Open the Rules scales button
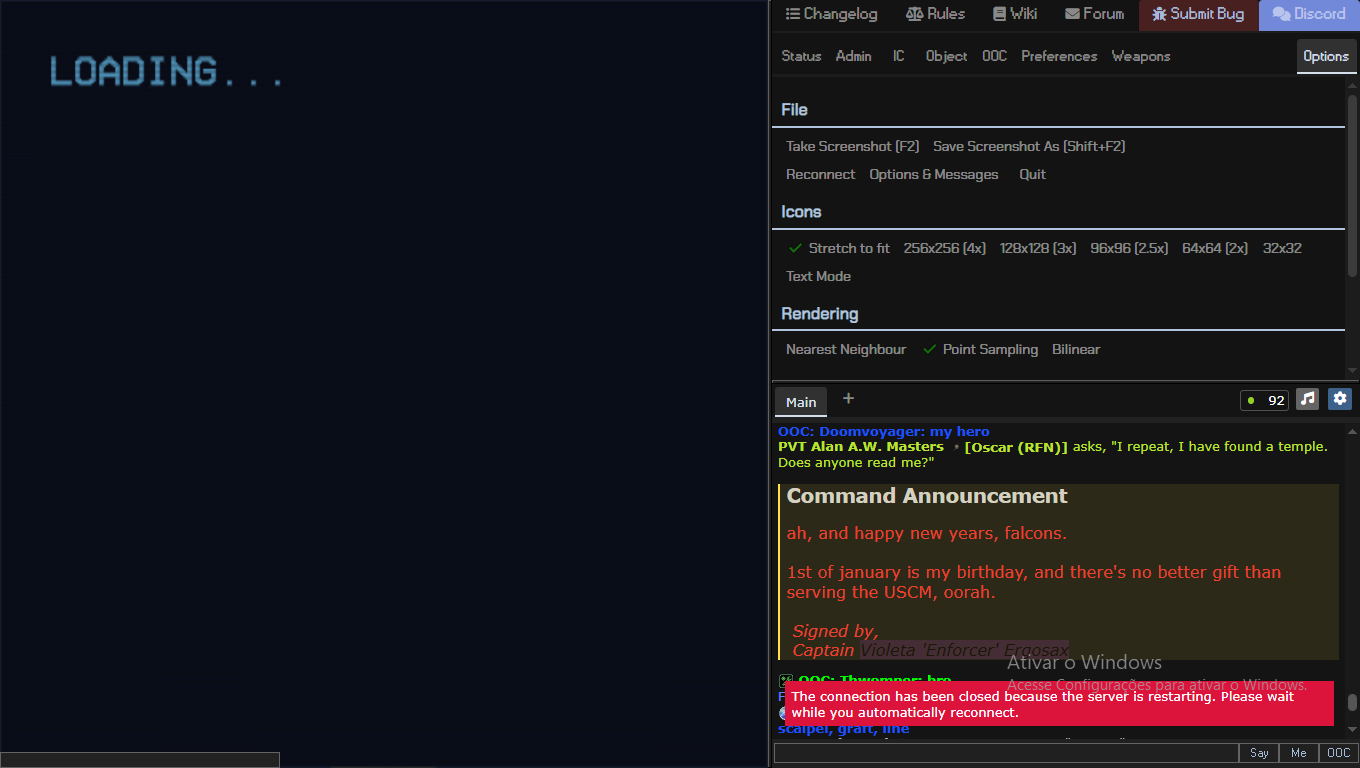1360x768 pixels. [935, 14]
